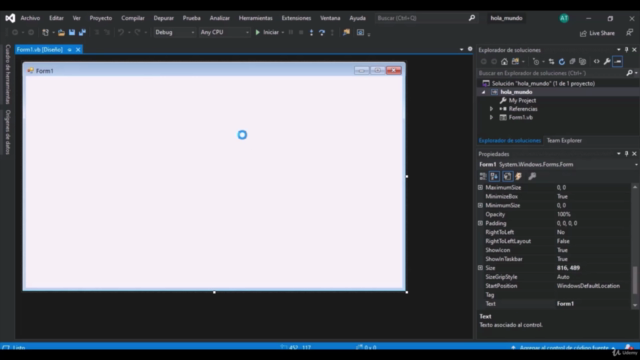This screenshot has height=360, width=640.
Task: Click the Undo arrow icon
Action: point(121,32)
